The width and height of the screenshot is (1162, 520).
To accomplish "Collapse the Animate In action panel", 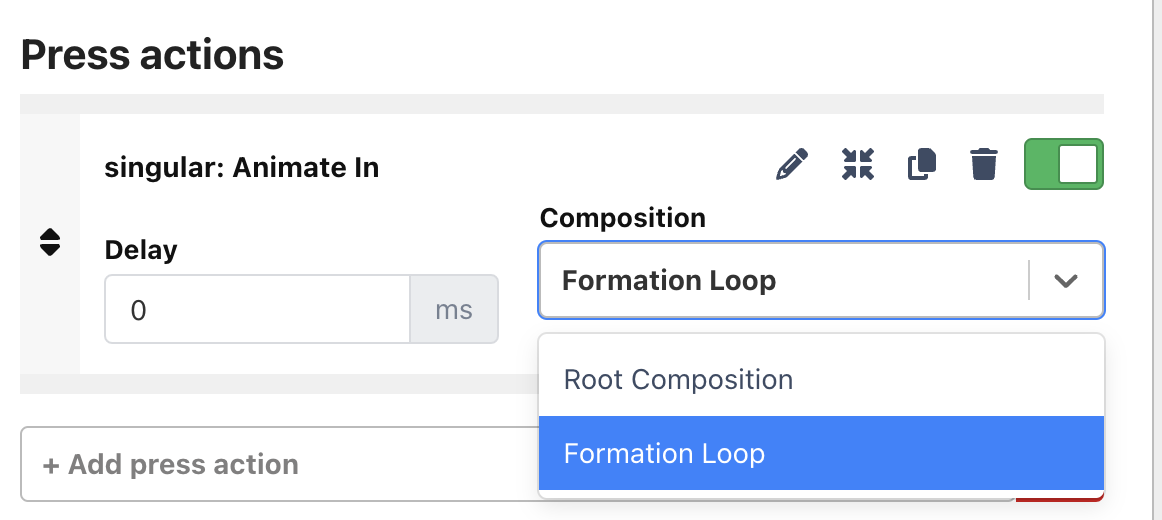I will click(857, 164).
